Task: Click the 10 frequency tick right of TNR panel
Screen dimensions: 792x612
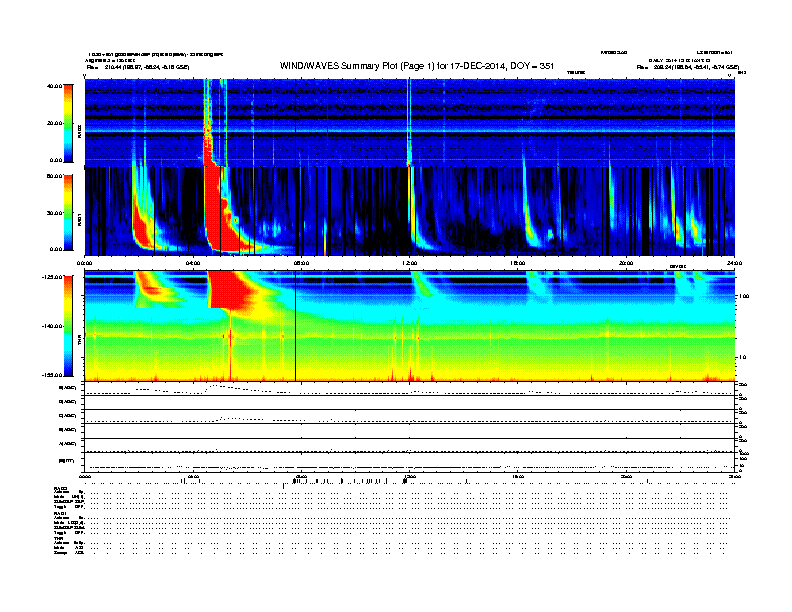Action: point(742,358)
